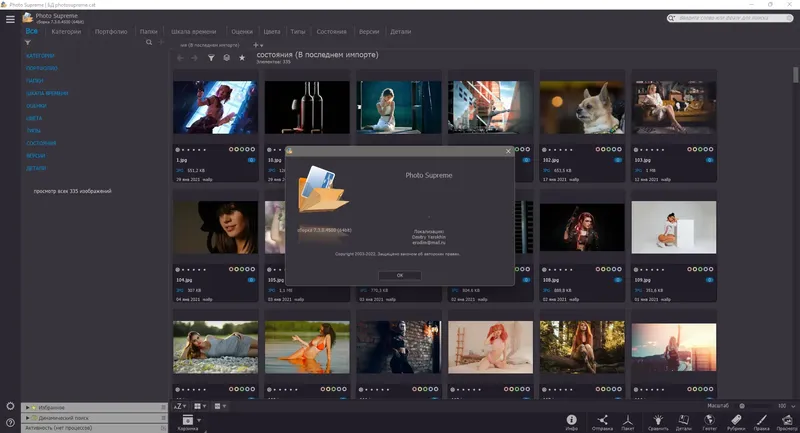800x433 pixels.
Task: Switch to the Категории tab
Action: (66, 32)
